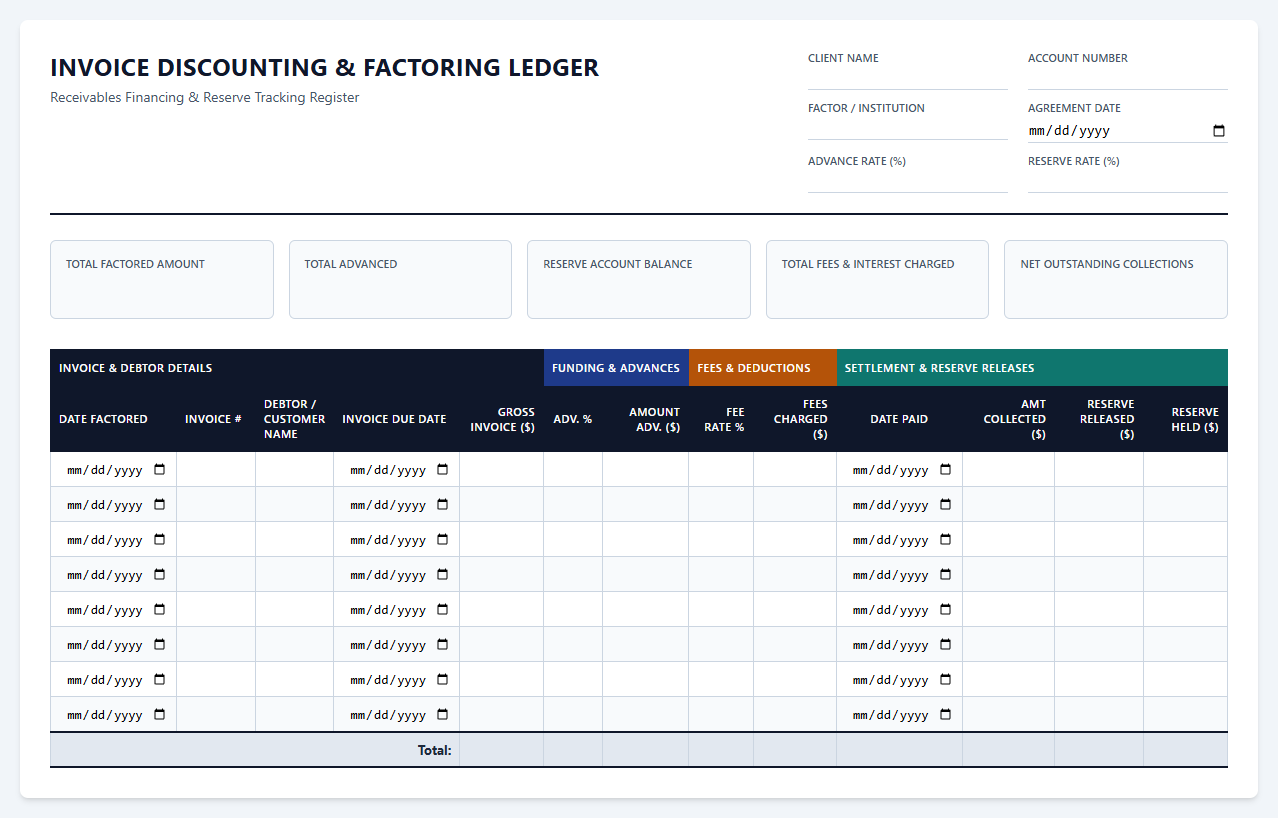Open calendar icon for sixth row Invoice Due Date

(x=443, y=644)
